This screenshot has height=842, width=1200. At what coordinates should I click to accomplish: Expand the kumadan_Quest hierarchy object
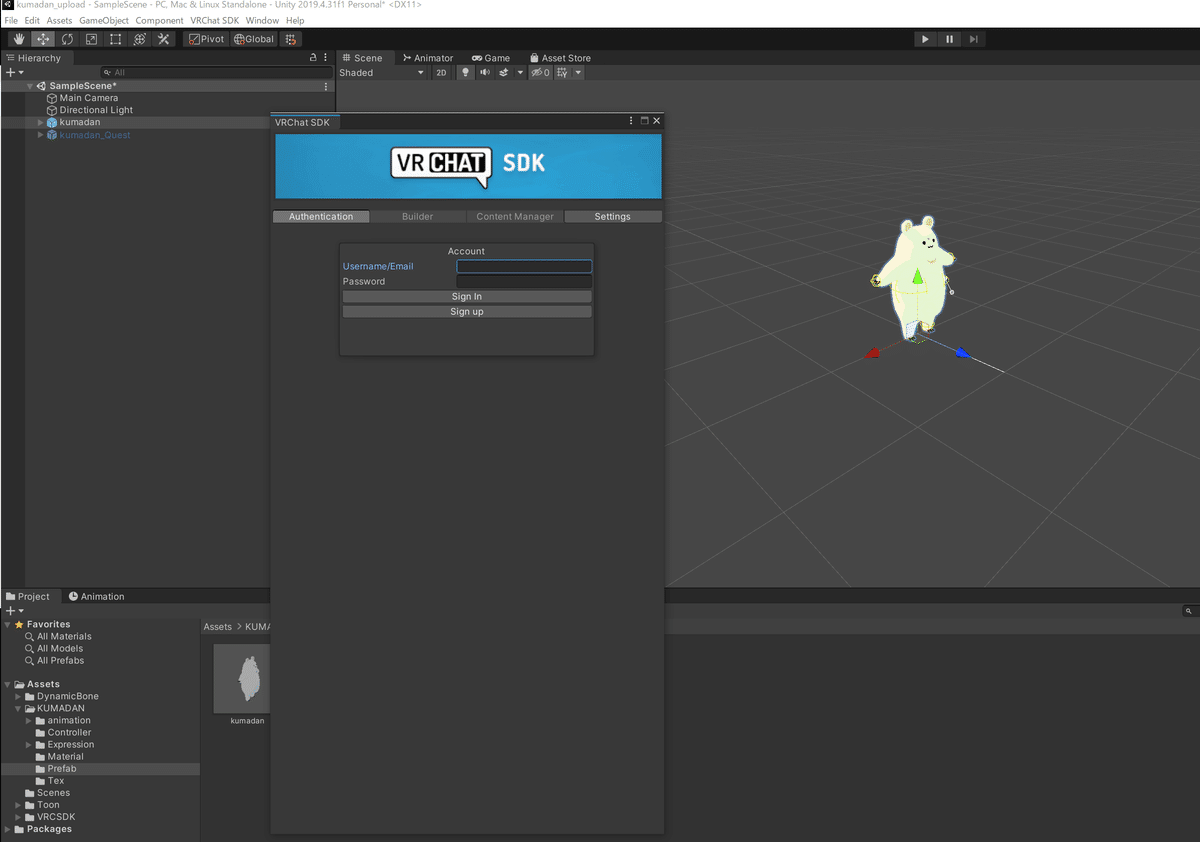(41, 135)
